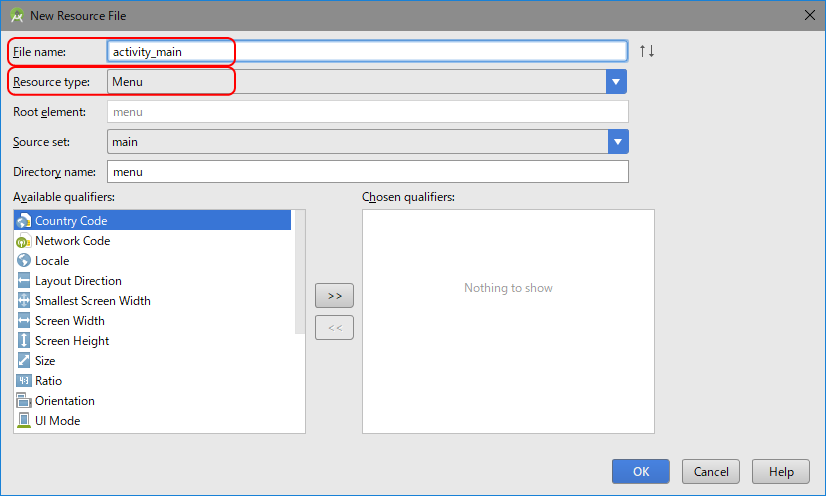
Task: Select Layout Direction qualifier text
Action: point(78,281)
